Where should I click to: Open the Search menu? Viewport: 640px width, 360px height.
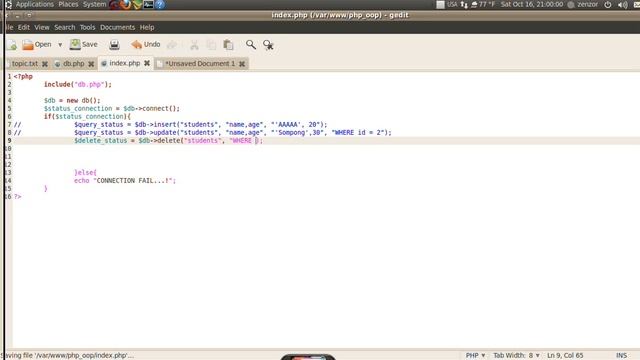point(64,27)
